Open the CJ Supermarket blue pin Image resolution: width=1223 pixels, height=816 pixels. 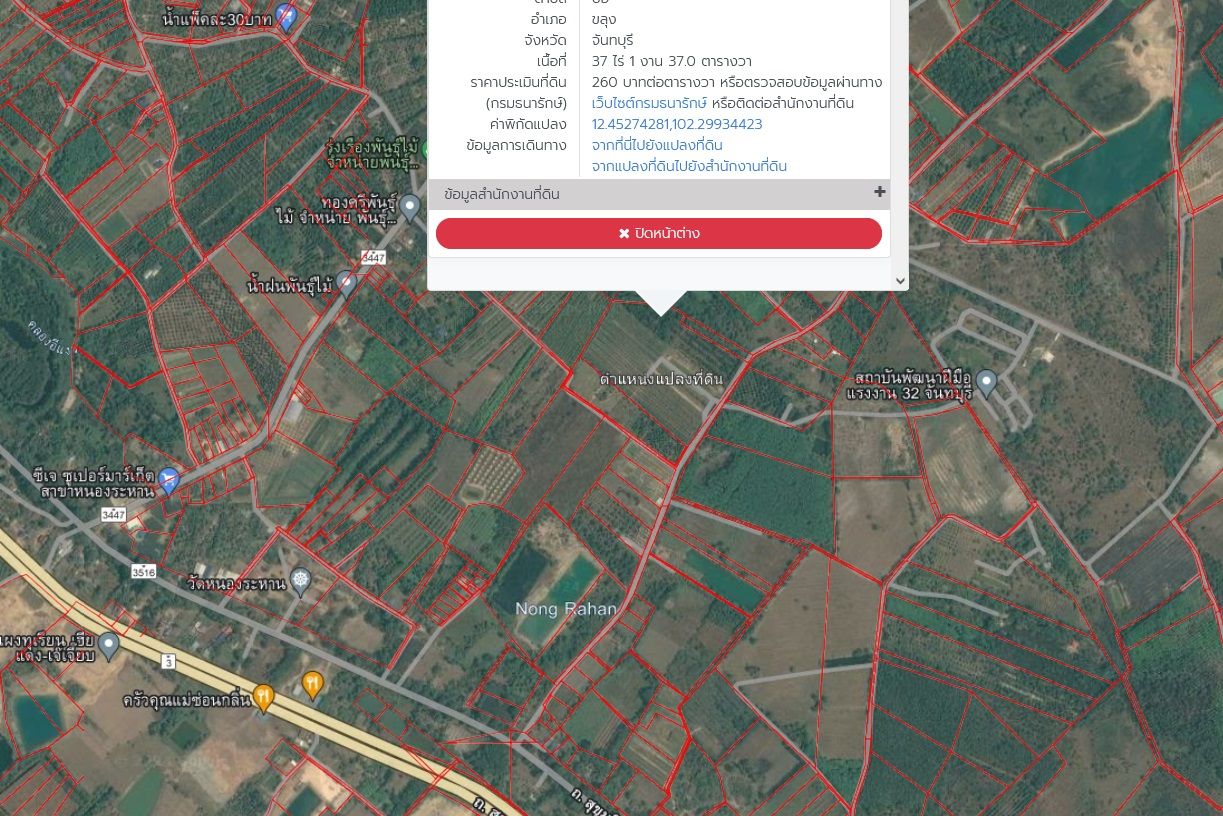169,481
